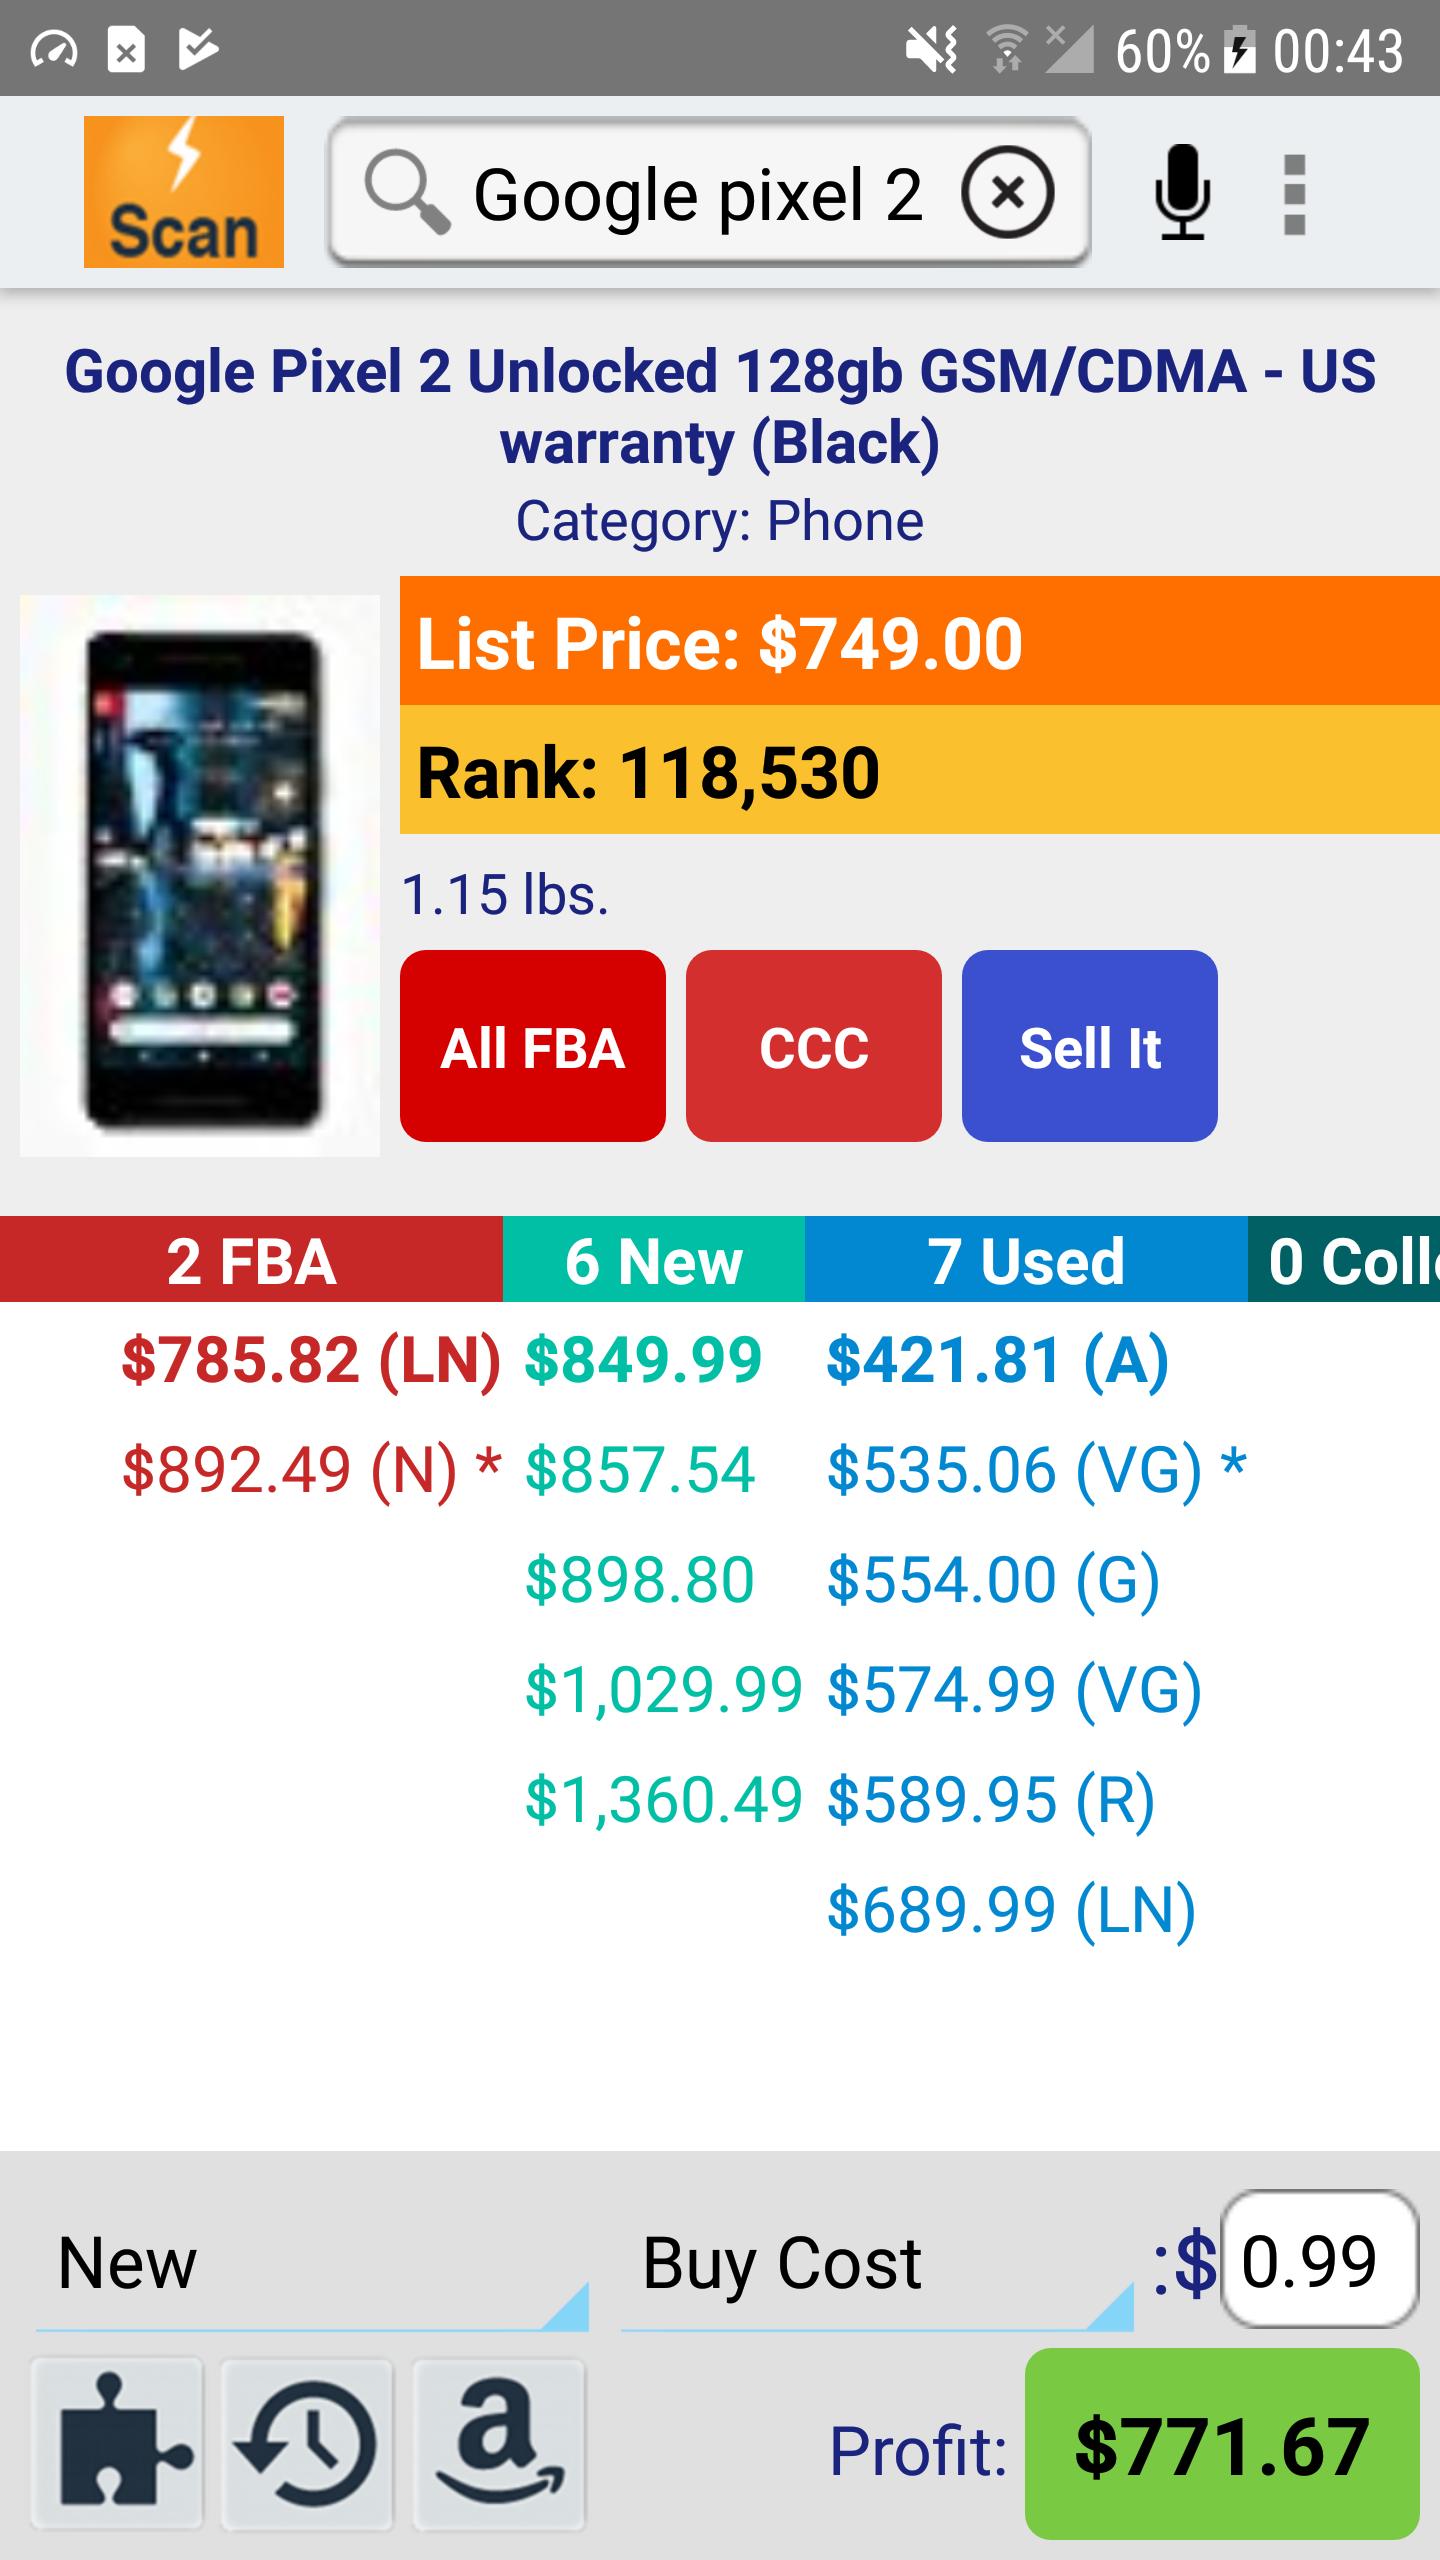Clear the search field with X icon
This screenshot has height=2560, width=1440.
[1007, 192]
